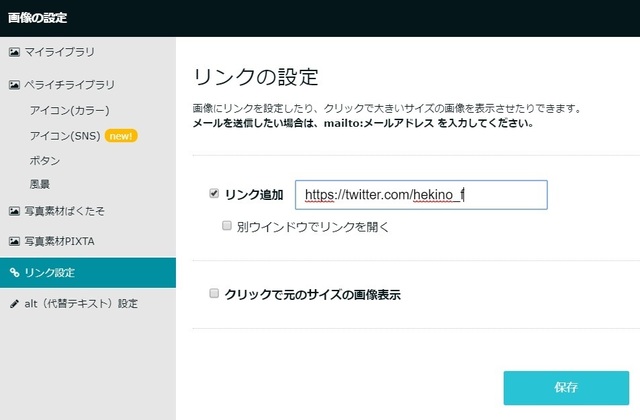Click the マイライブラリ image icon

pyautogui.click(x=14, y=52)
